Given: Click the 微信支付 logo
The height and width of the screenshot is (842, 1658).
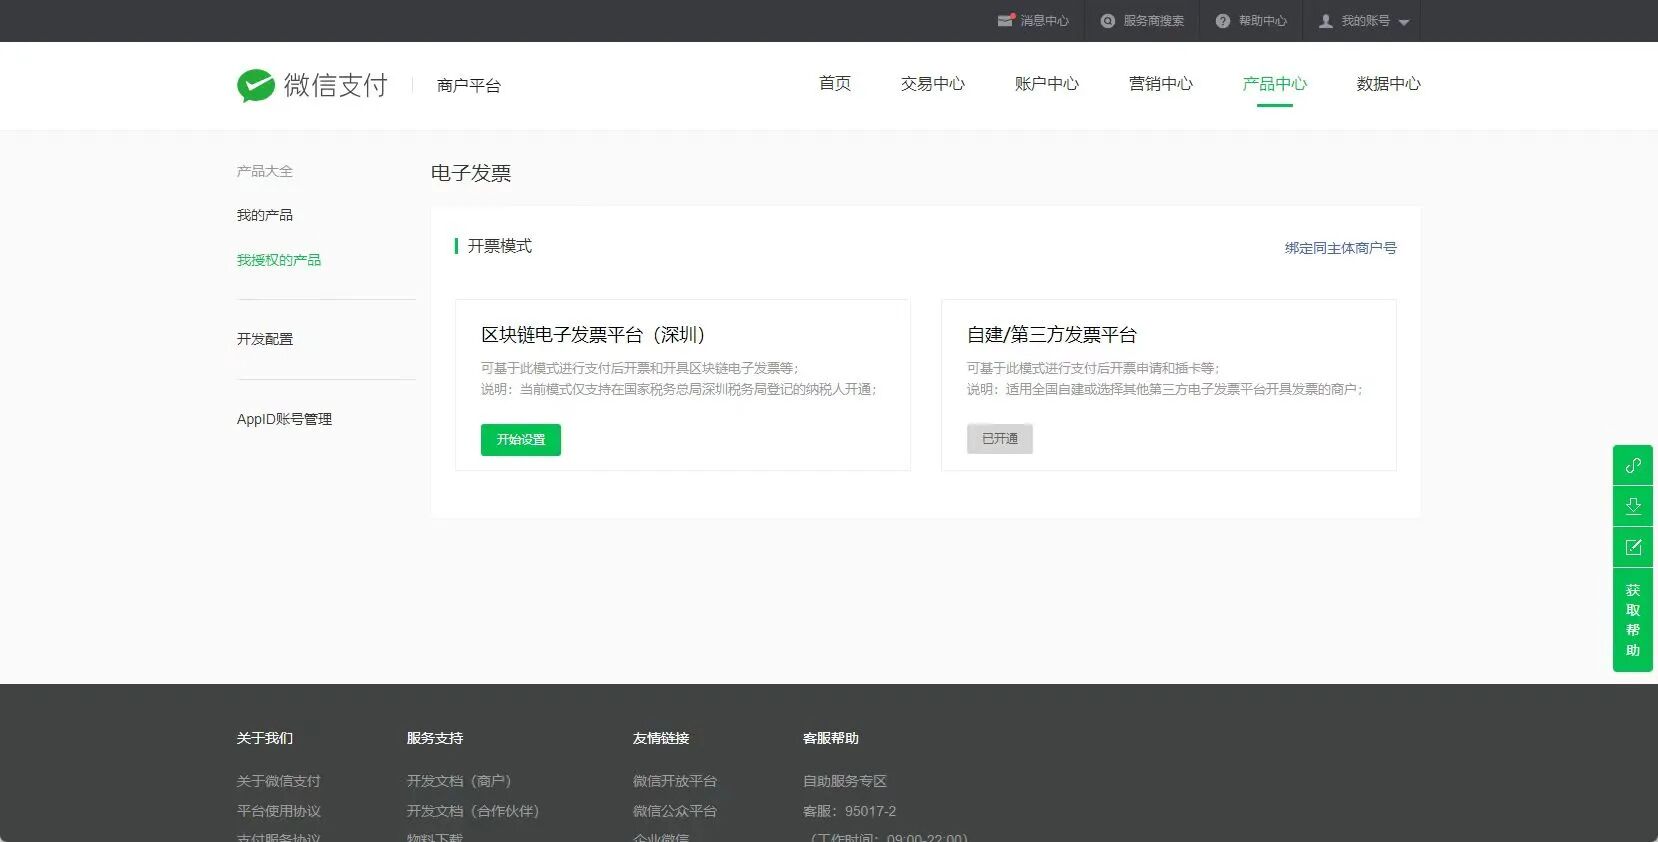Looking at the screenshot, I should tap(312, 85).
